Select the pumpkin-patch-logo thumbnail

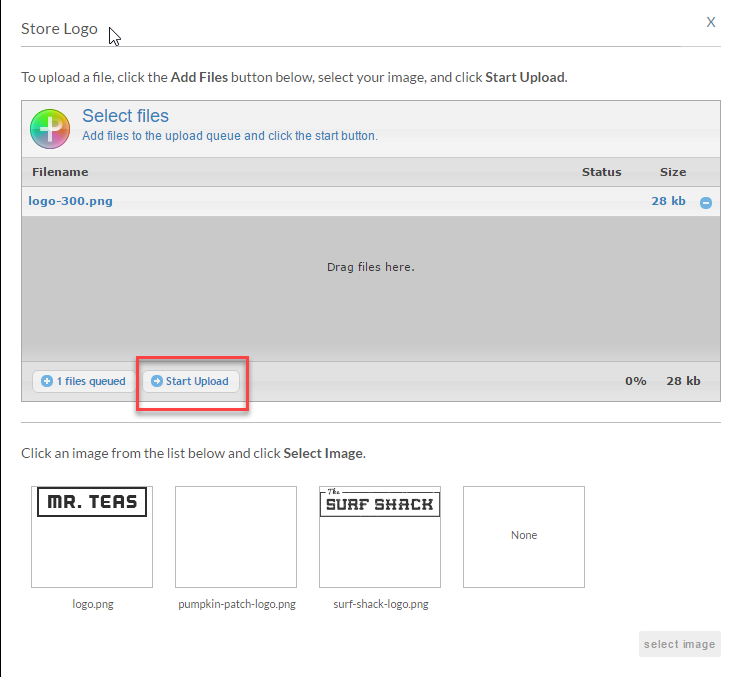236,537
